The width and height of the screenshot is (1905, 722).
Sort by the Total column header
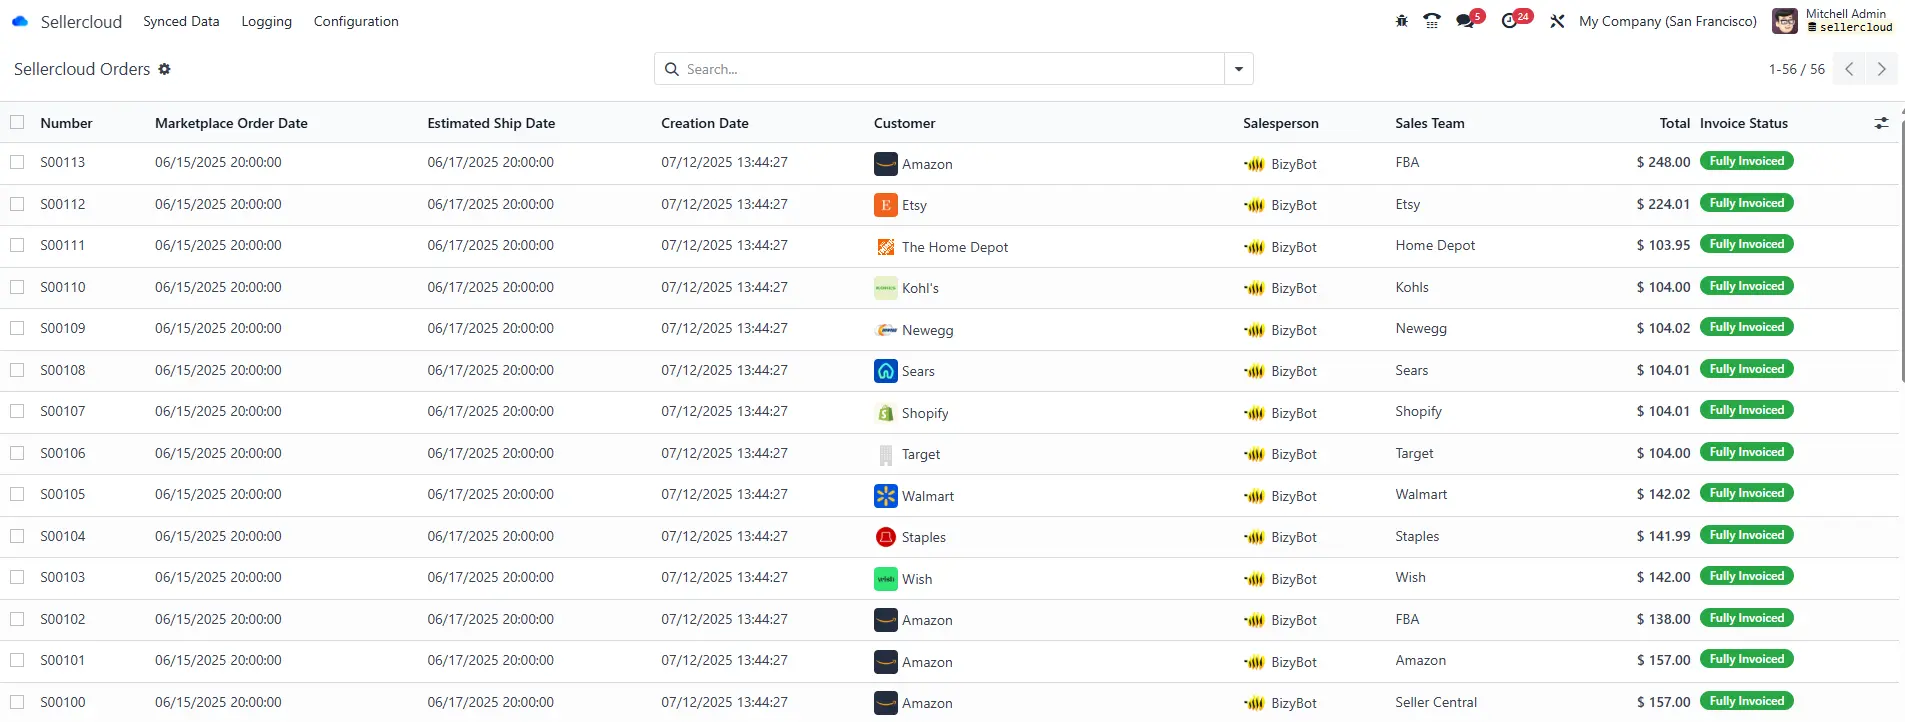click(x=1675, y=123)
